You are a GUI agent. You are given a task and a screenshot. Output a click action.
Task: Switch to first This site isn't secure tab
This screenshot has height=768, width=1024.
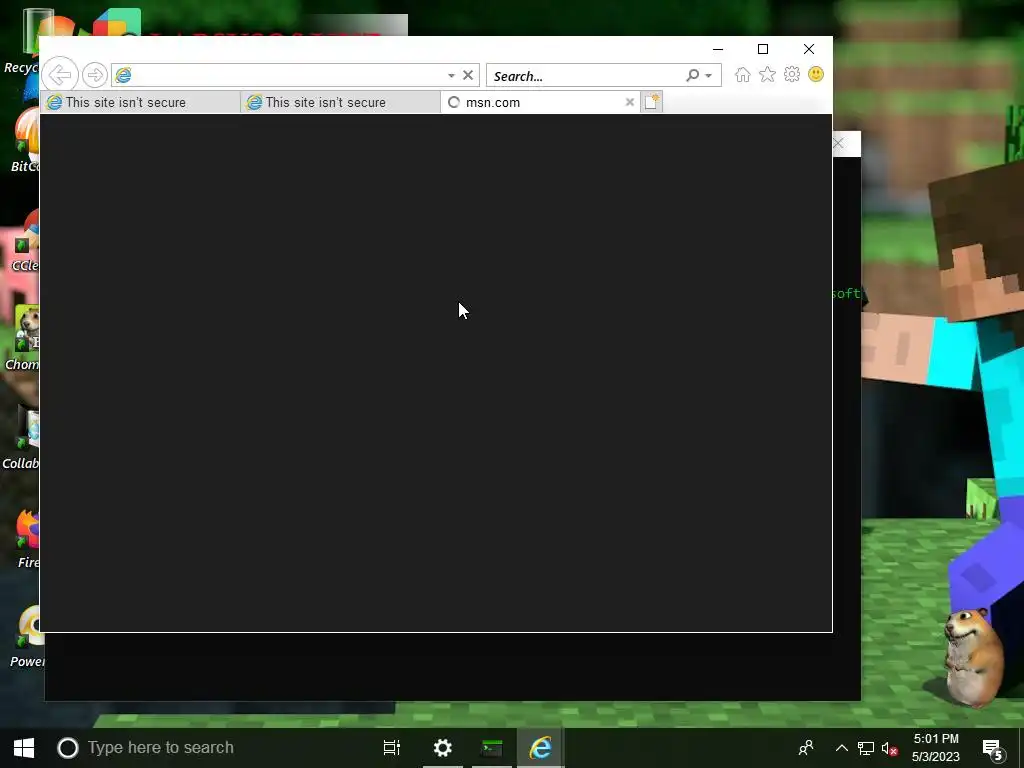pyautogui.click(x=140, y=103)
